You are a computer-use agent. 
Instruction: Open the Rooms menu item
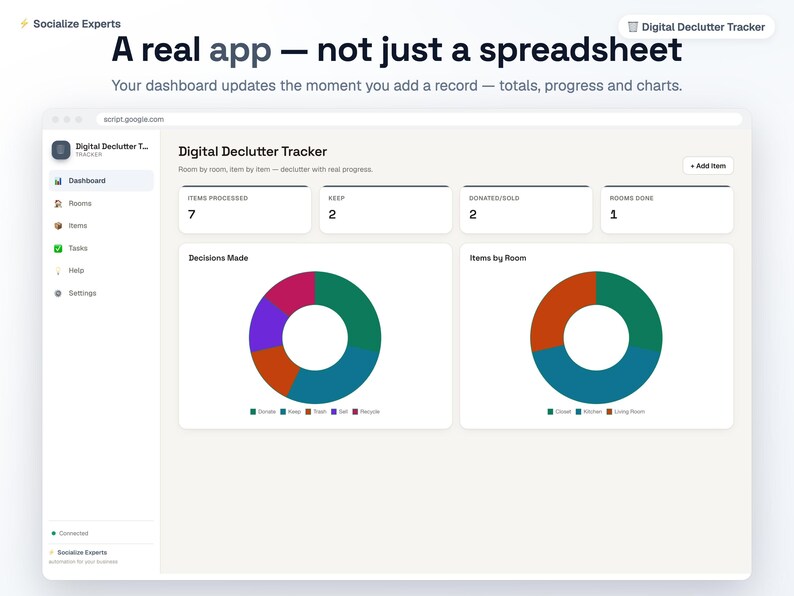pyautogui.click(x=101, y=204)
